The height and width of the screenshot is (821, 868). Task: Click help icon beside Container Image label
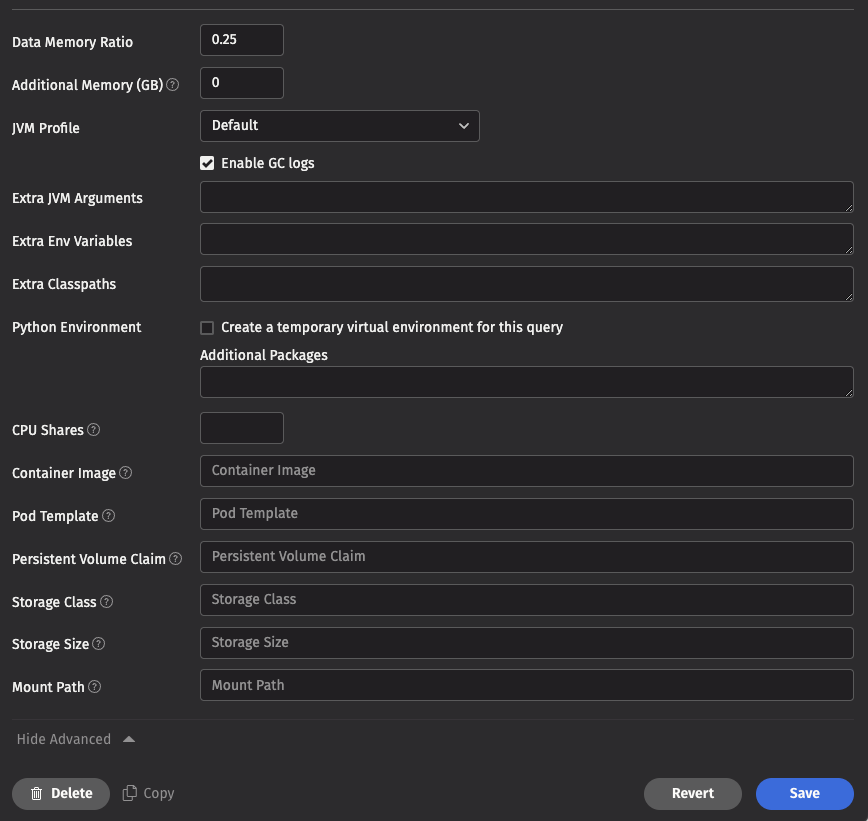click(126, 473)
